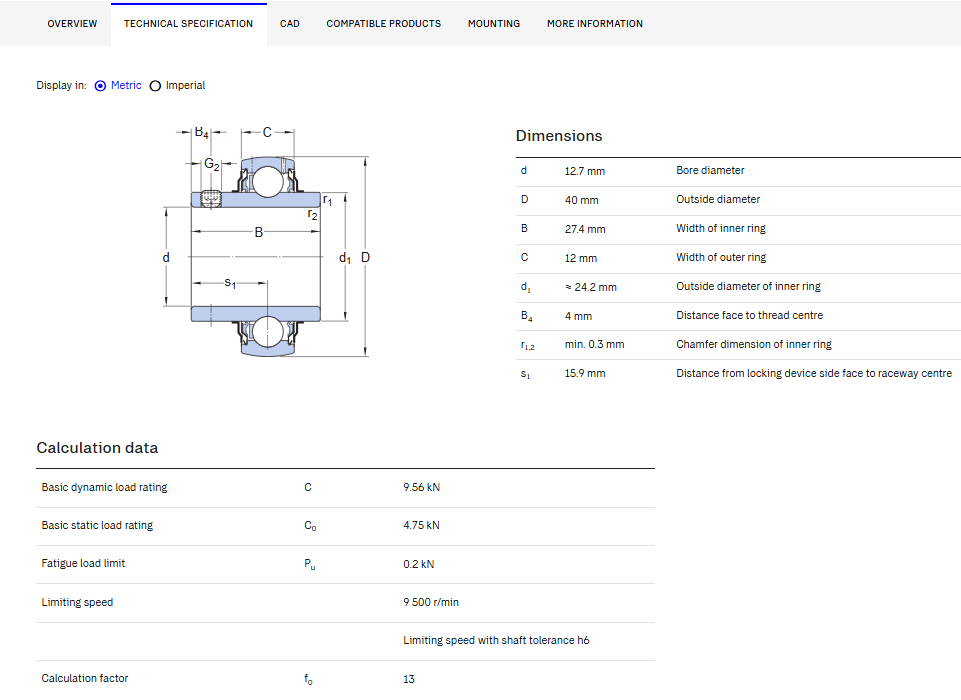Click the 15.9 mm s1 value
The height and width of the screenshot is (700, 961).
(585, 373)
